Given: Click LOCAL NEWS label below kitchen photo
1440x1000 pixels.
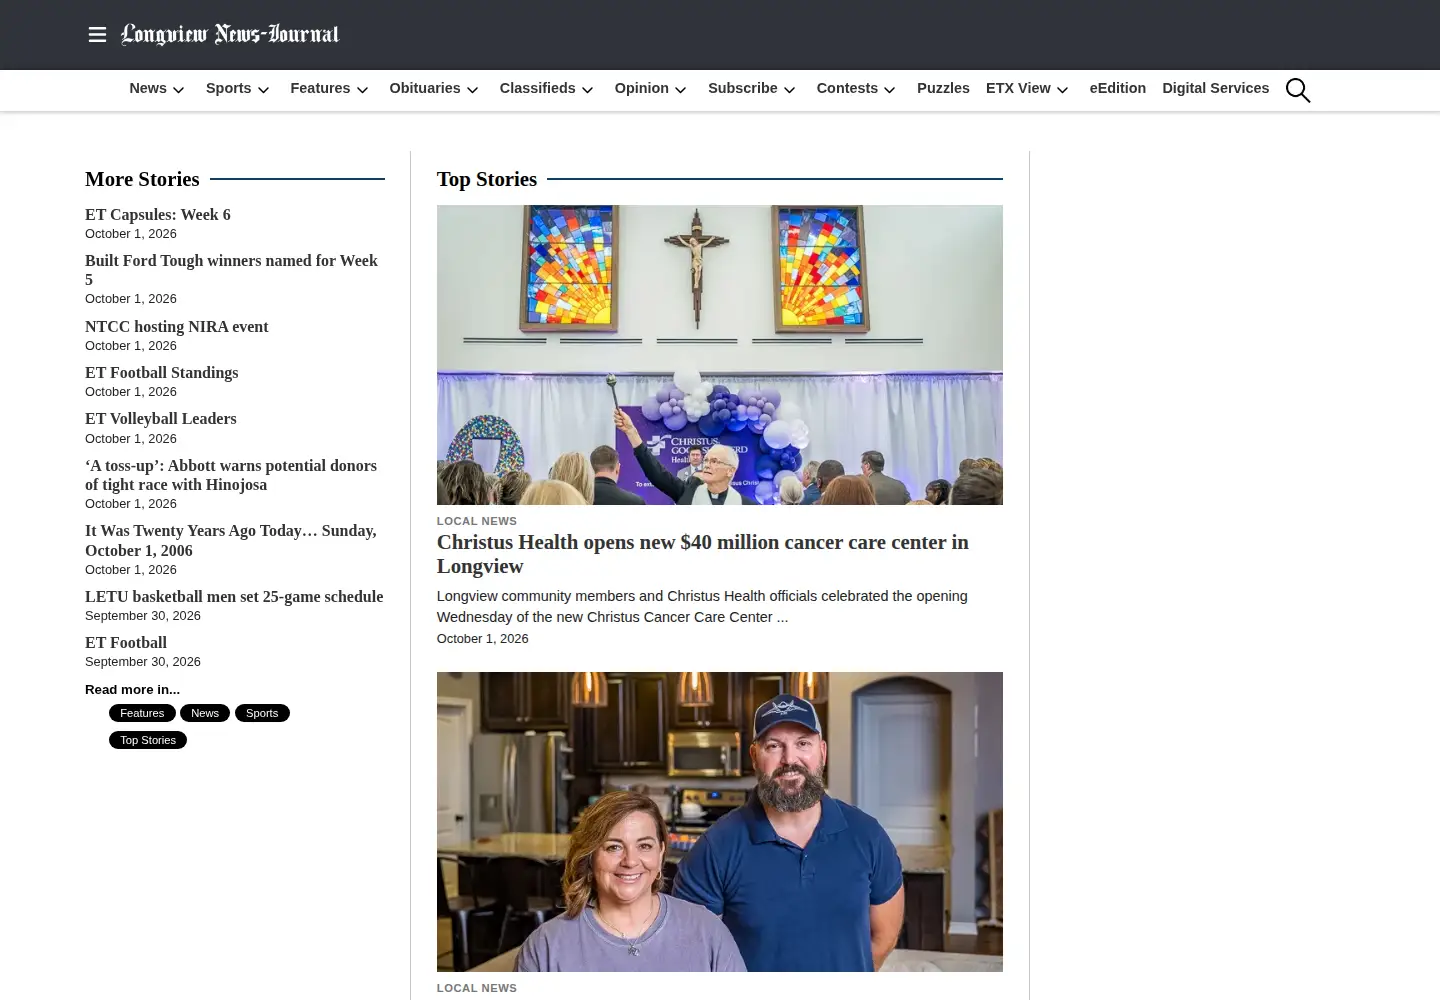Looking at the screenshot, I should pos(477,988).
